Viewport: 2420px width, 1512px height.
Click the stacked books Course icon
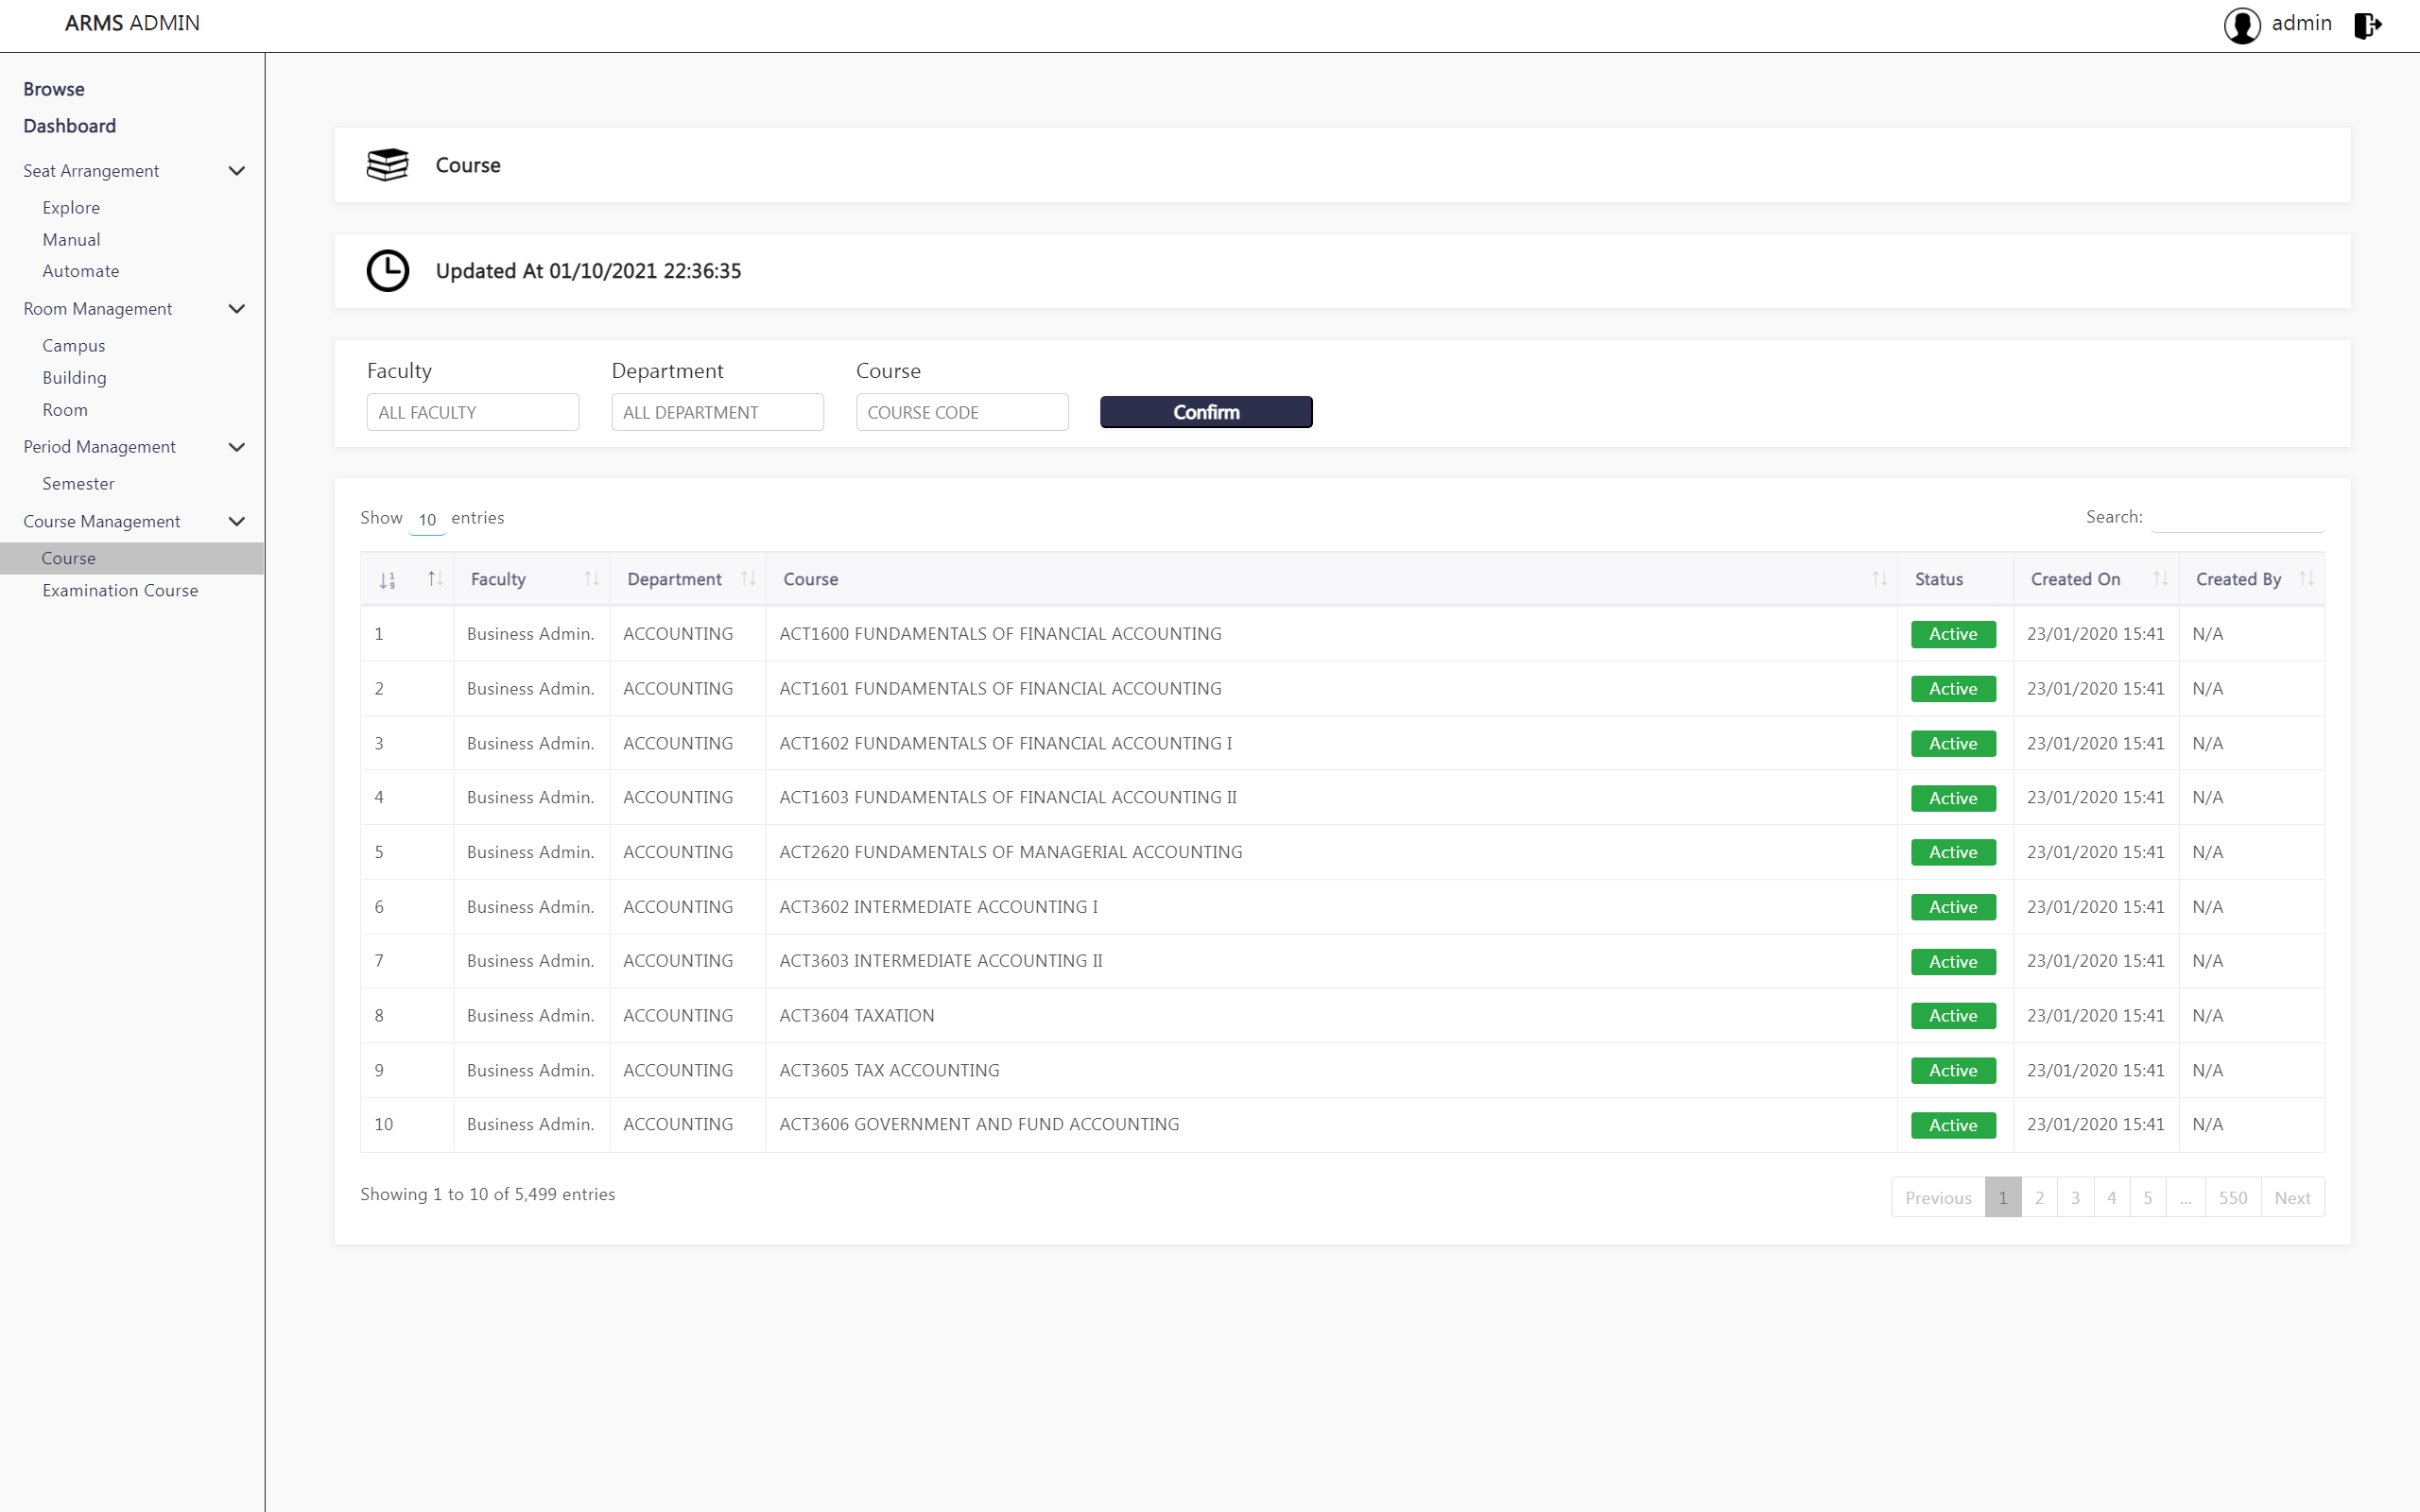[x=387, y=165]
